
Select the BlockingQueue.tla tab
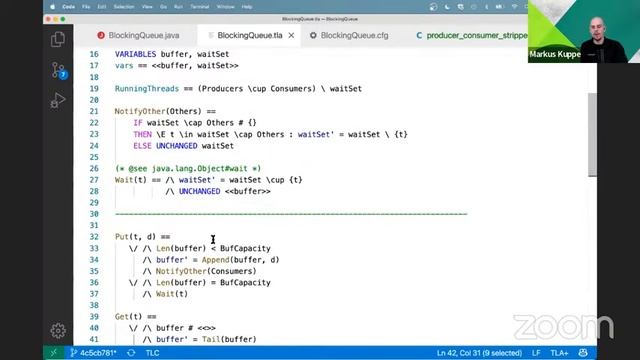(x=249, y=36)
